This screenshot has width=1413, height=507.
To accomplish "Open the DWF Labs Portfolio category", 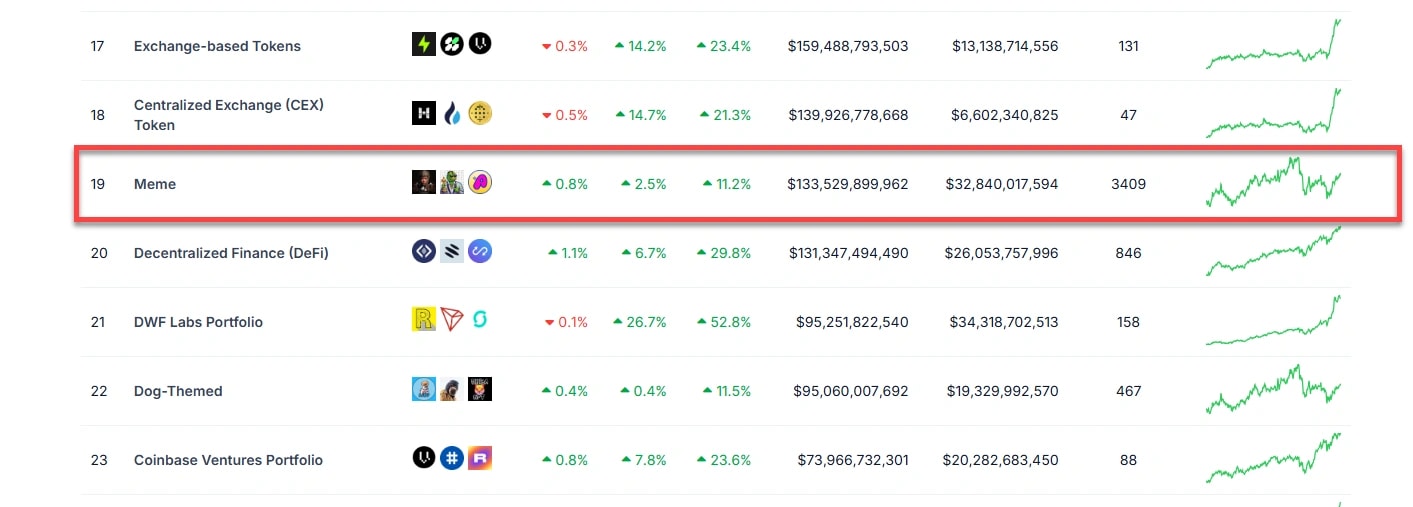I will point(198,322).
